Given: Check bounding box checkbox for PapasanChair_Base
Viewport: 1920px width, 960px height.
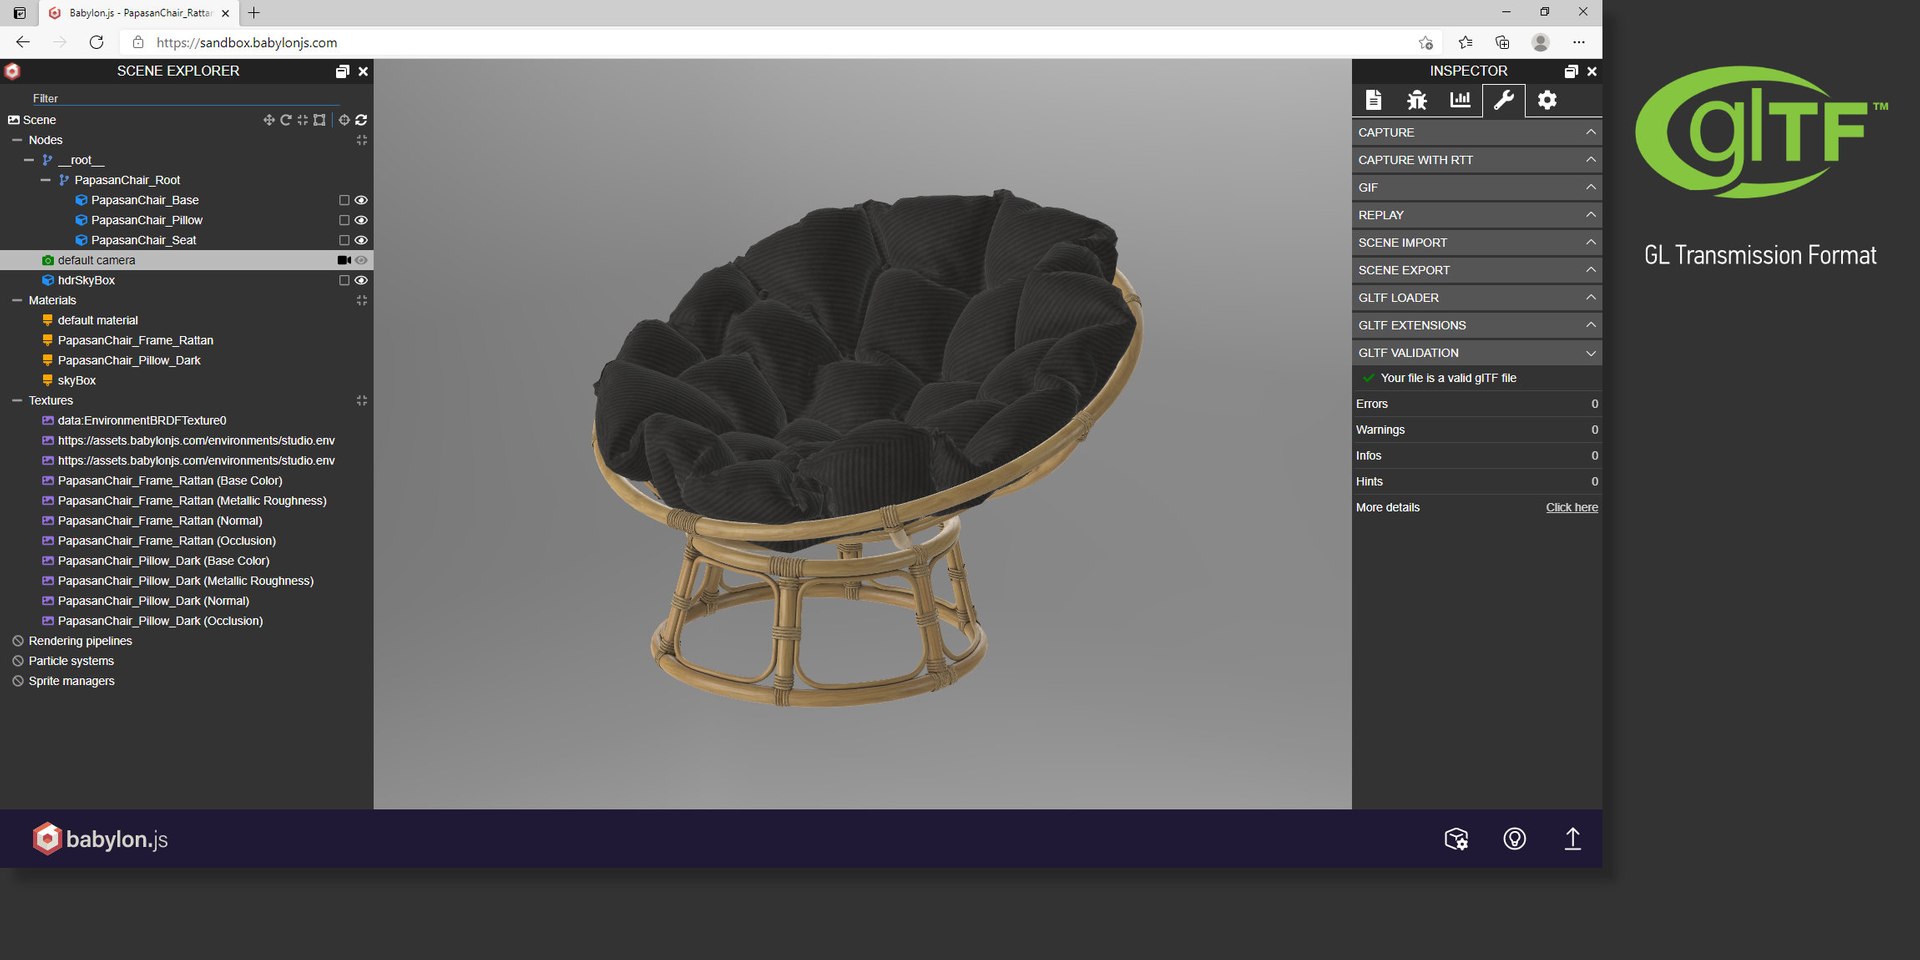Looking at the screenshot, I should tap(344, 200).
